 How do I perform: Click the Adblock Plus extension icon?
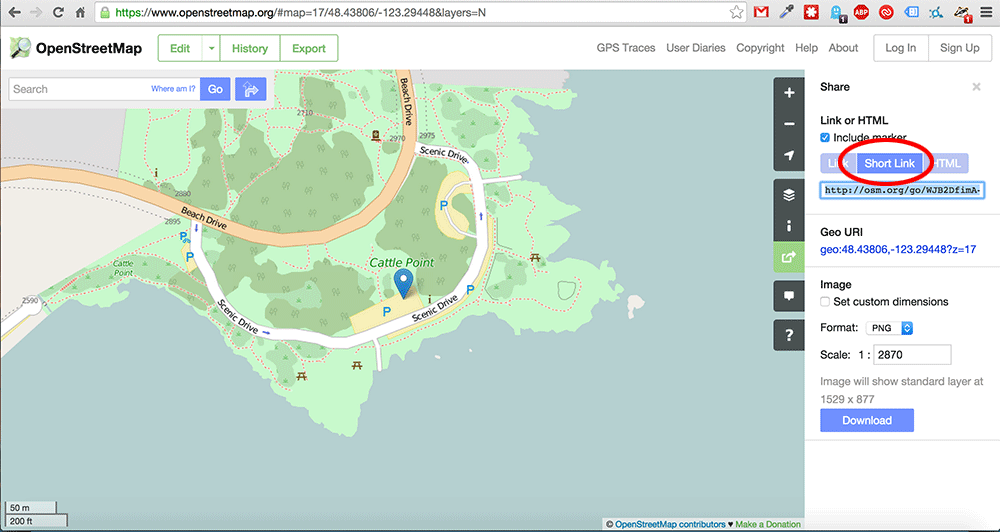[861, 12]
